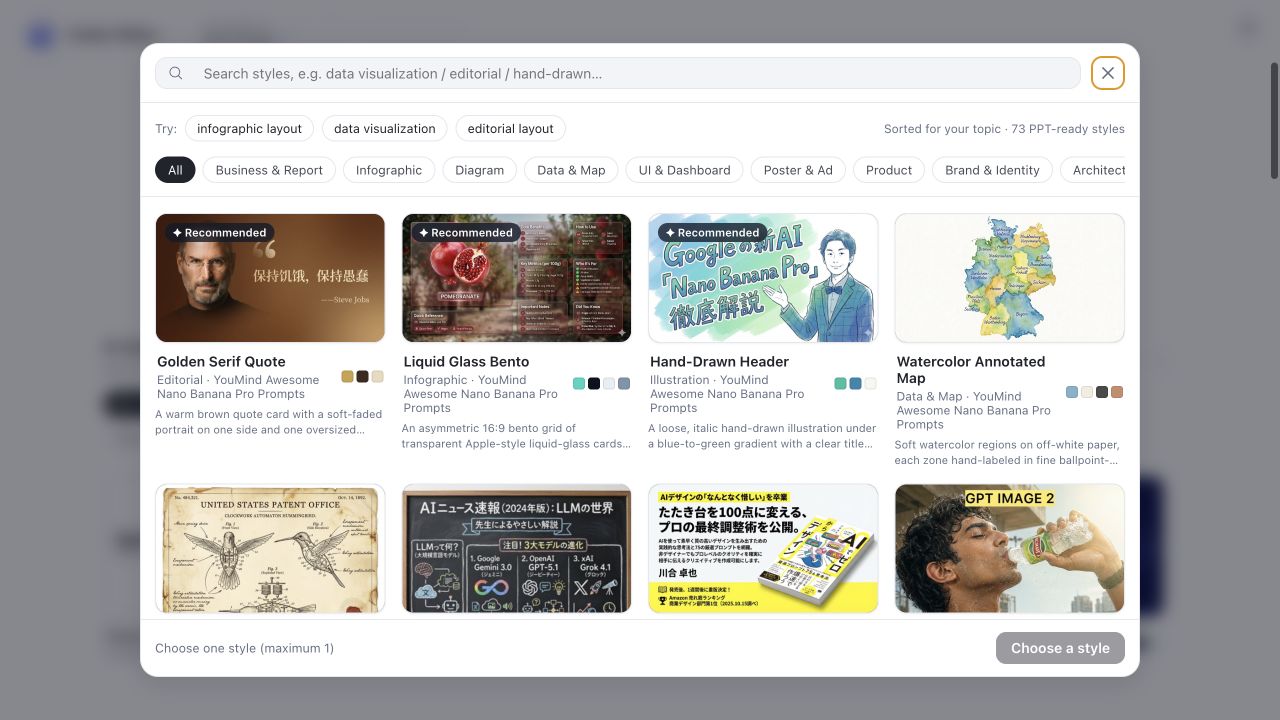This screenshot has height=720, width=1280.
Task: Open the patent office hummingbird style thumbnail
Action: (x=270, y=549)
